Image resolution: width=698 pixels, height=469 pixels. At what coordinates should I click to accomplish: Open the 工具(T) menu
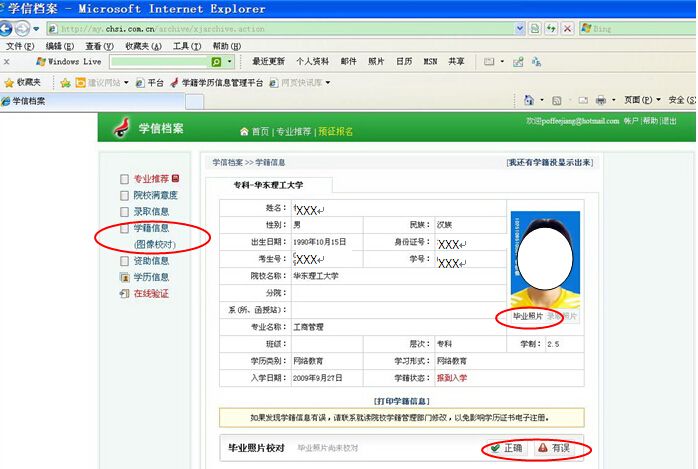(186, 46)
